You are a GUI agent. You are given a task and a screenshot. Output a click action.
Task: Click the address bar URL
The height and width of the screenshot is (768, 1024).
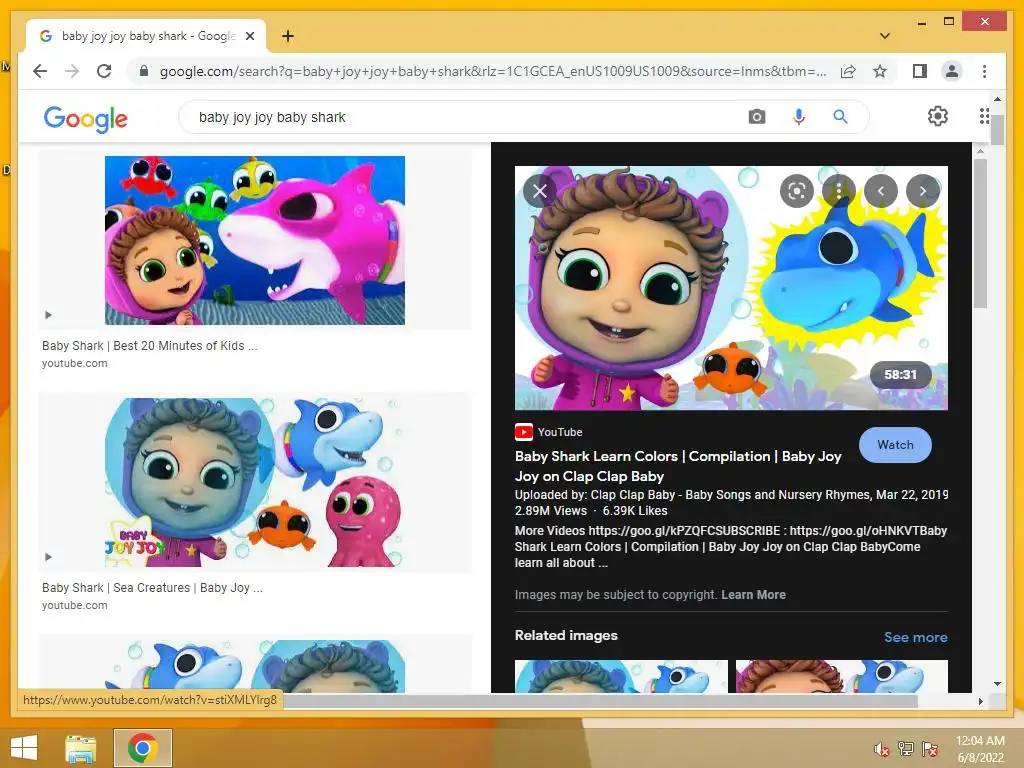point(493,71)
